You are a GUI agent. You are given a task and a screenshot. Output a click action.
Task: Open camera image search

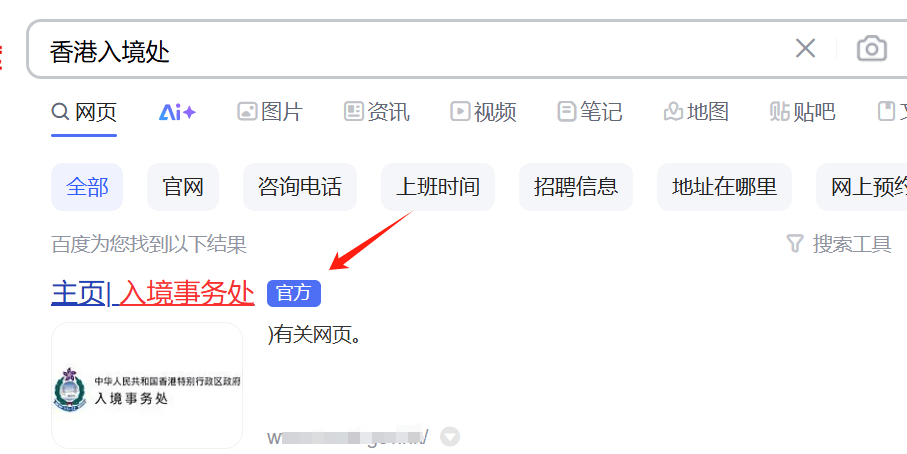[x=871, y=49]
